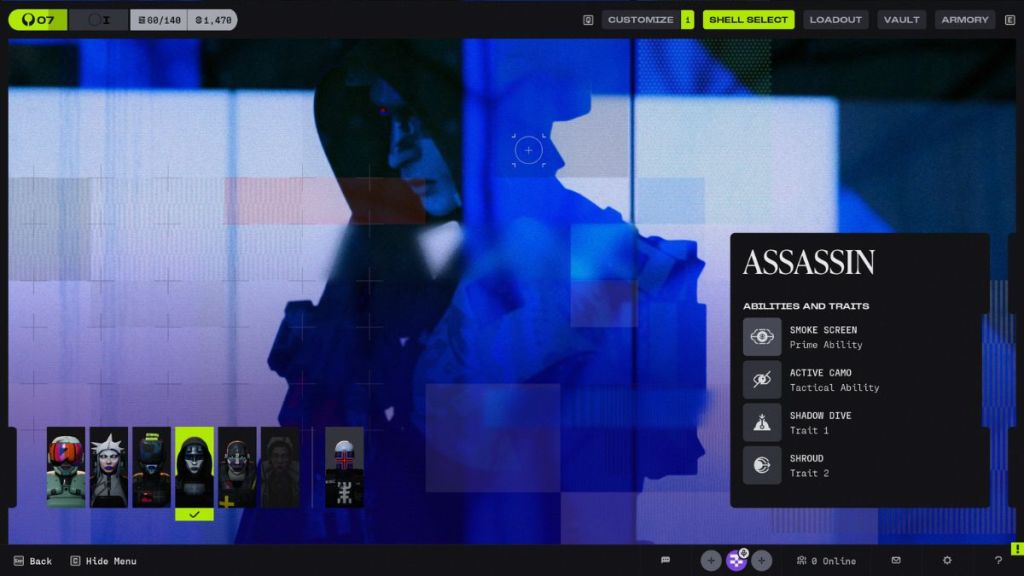
Task: Open the Customize menu
Action: point(640,20)
